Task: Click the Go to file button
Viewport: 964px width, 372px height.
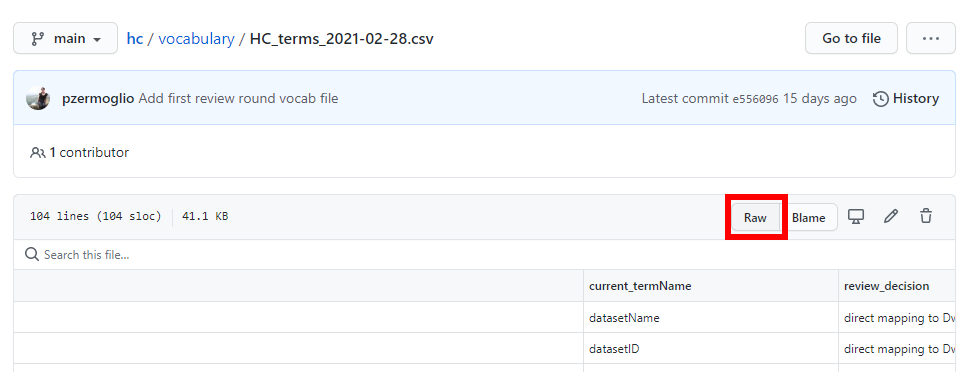Action: [851, 38]
